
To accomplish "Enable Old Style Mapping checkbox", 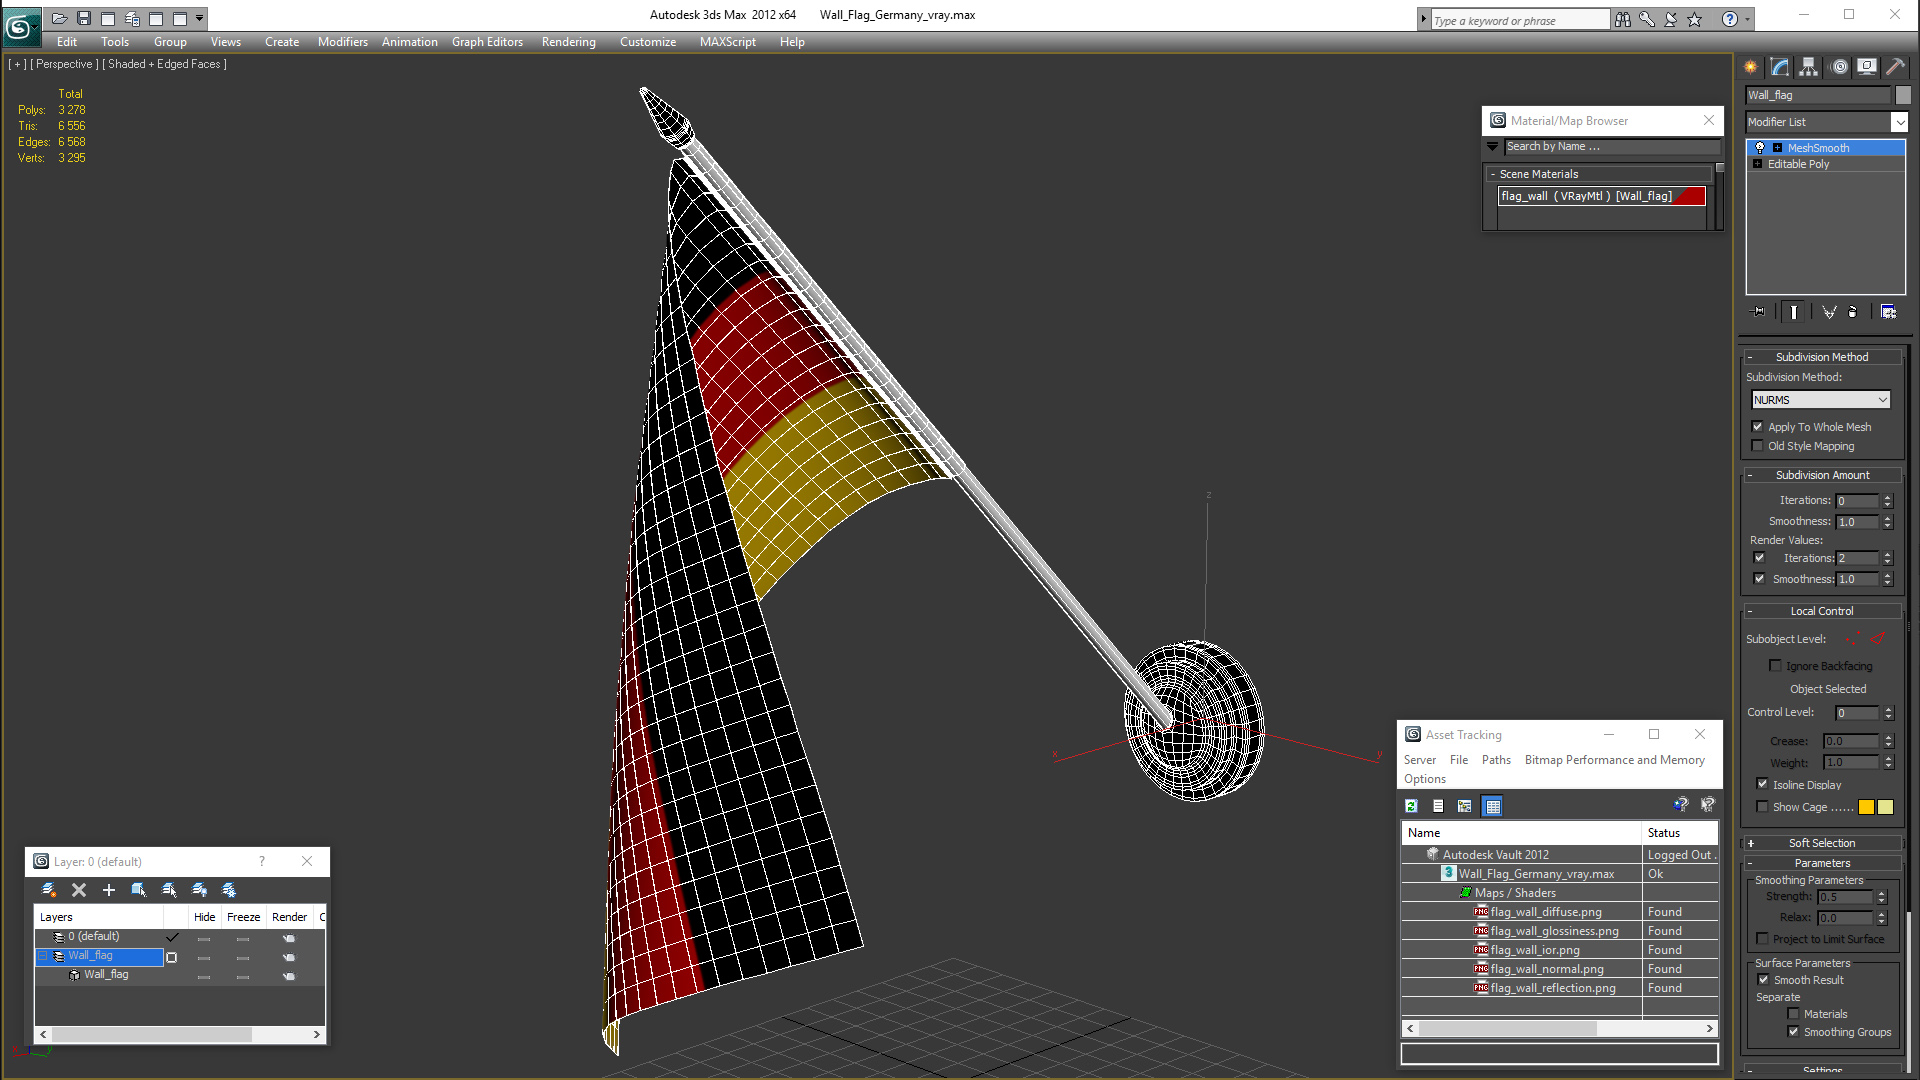I will 1758,446.
